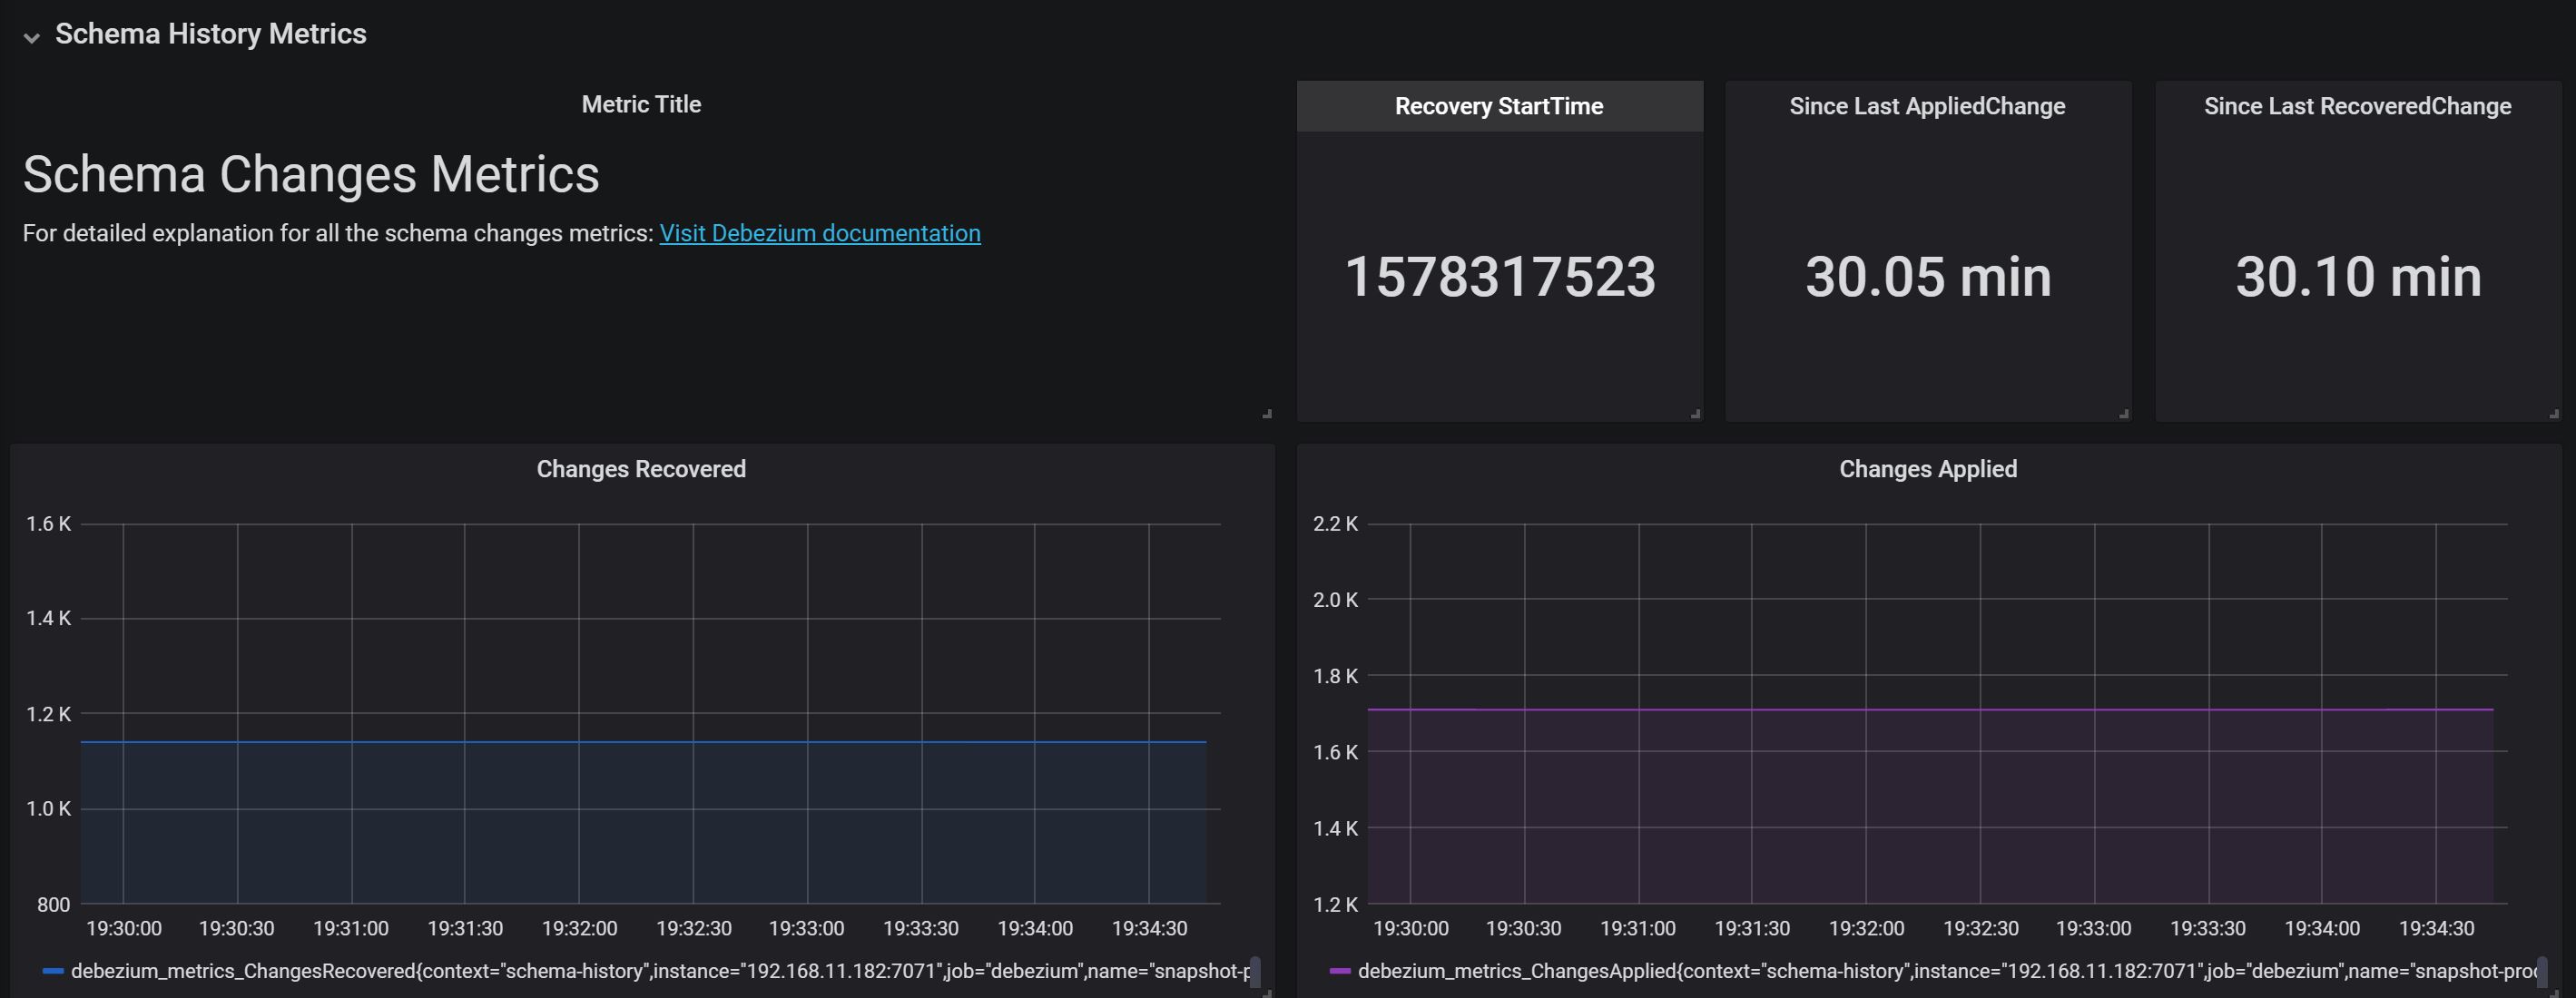
Task: Grab the Since Last AppliedChange panel resize handle
Action: (x=2123, y=413)
